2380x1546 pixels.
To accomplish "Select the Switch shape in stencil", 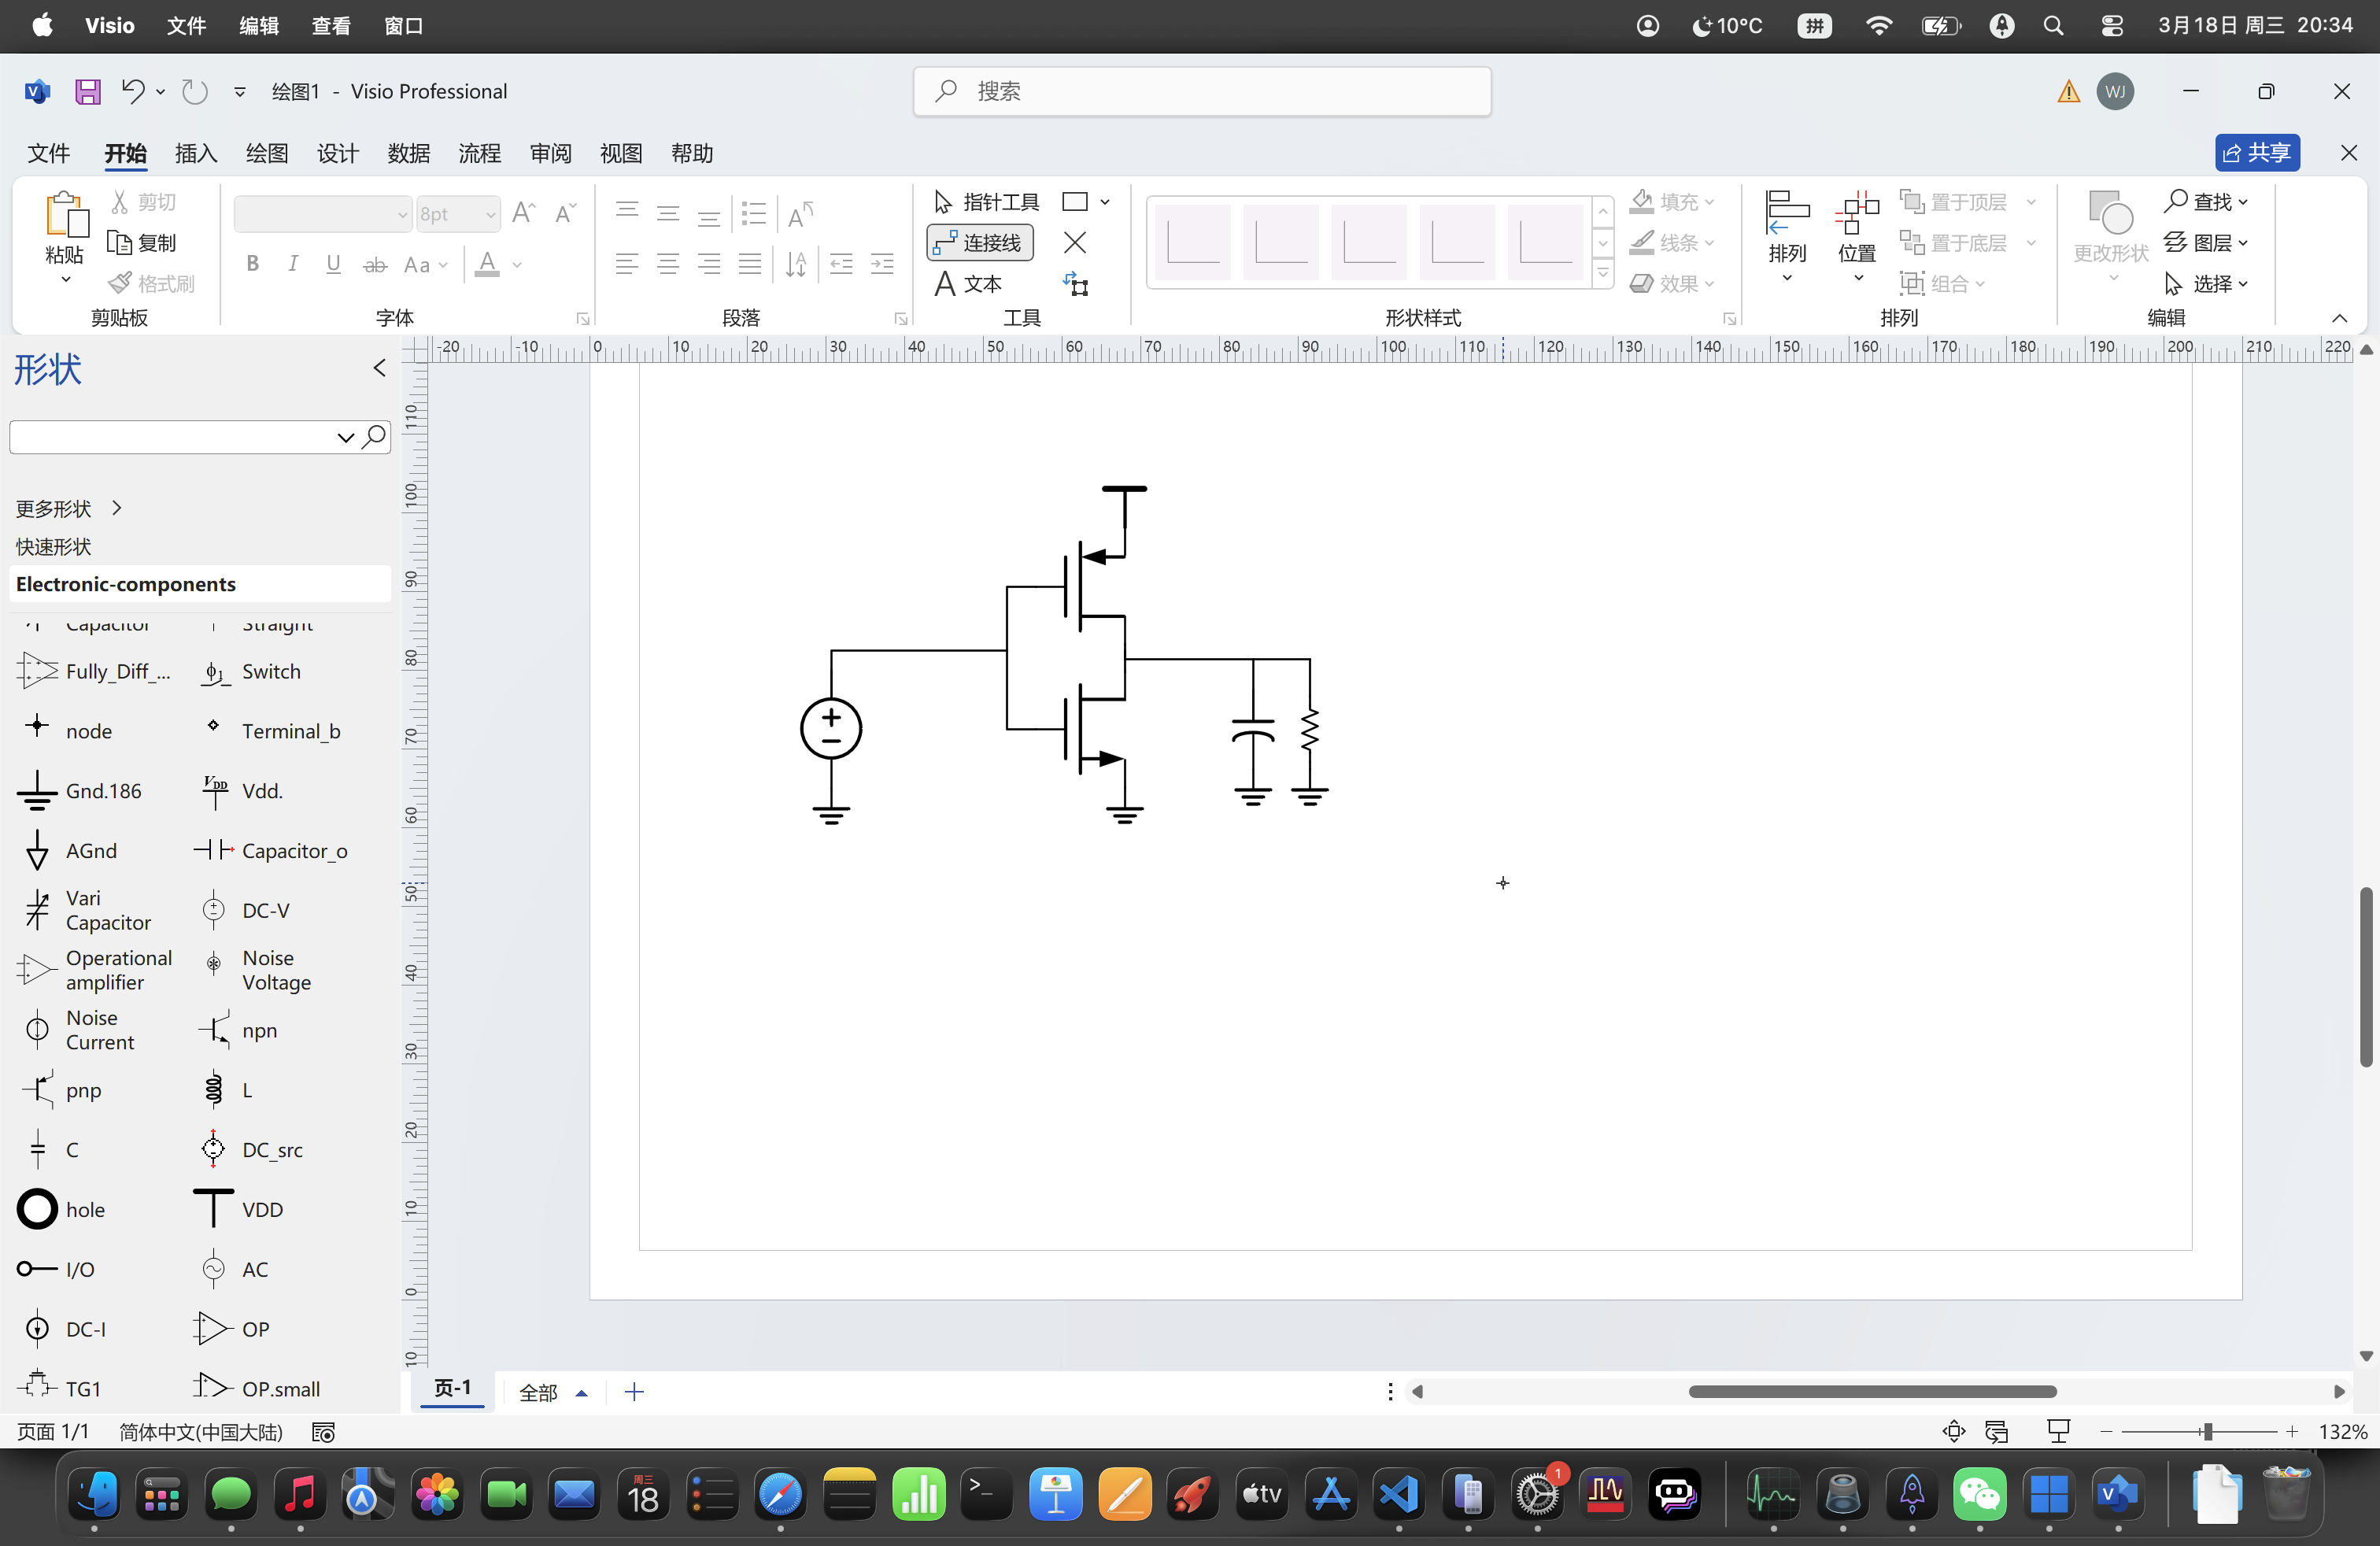I will pos(250,672).
